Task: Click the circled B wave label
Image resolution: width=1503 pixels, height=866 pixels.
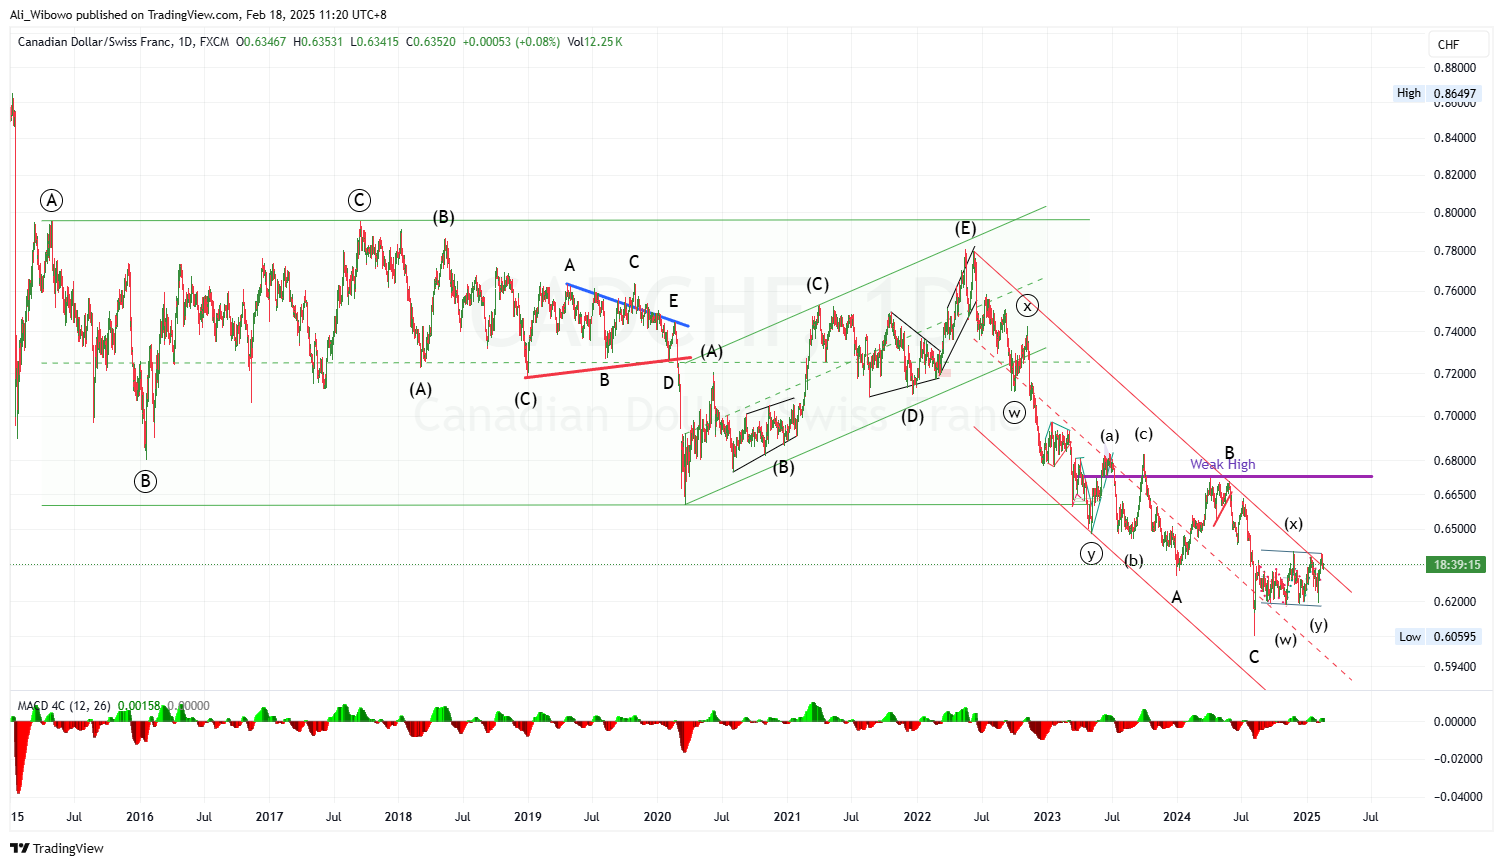Action: point(145,481)
